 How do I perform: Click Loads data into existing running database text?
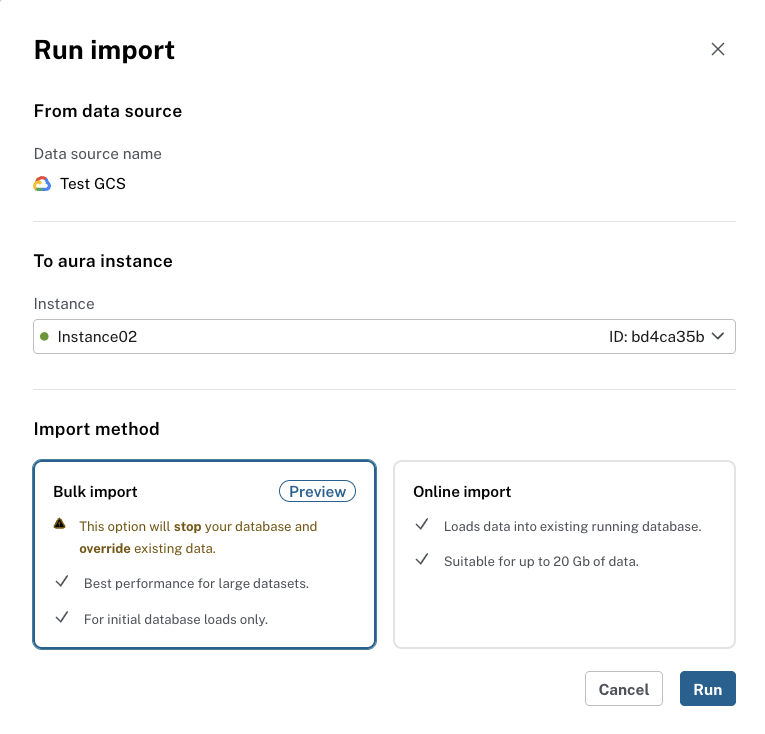(x=573, y=527)
